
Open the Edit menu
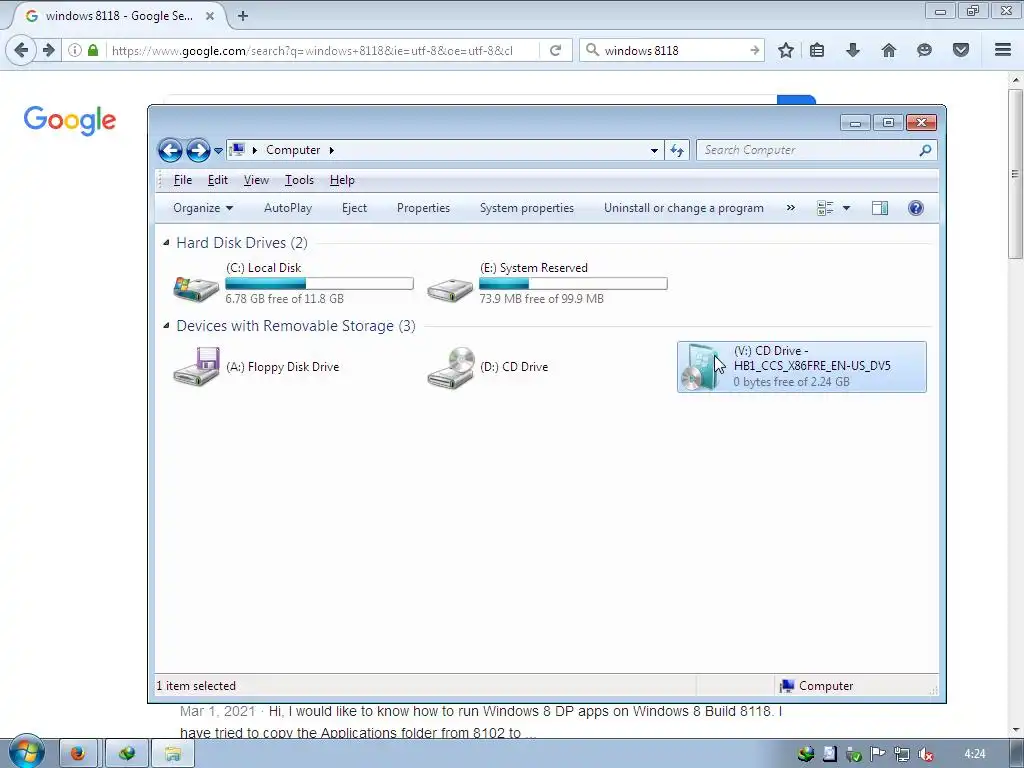pyautogui.click(x=217, y=180)
